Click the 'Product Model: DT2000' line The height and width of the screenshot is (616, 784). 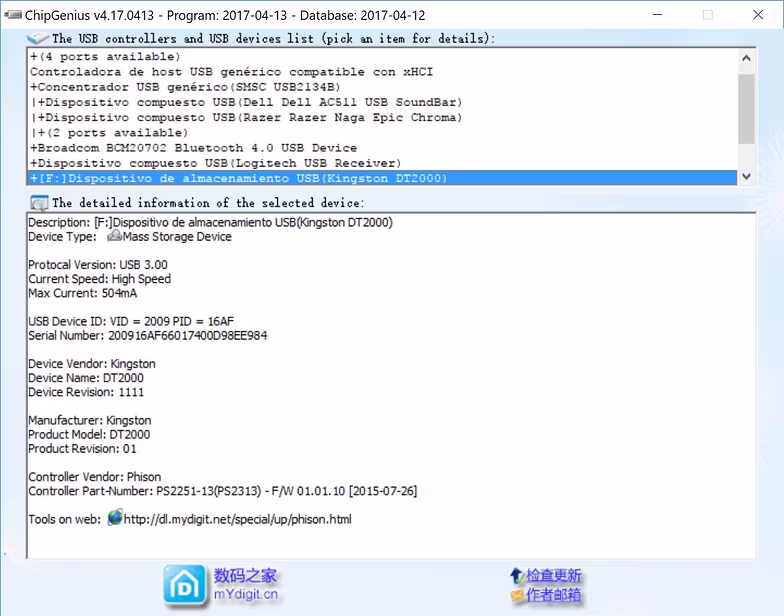coord(89,434)
